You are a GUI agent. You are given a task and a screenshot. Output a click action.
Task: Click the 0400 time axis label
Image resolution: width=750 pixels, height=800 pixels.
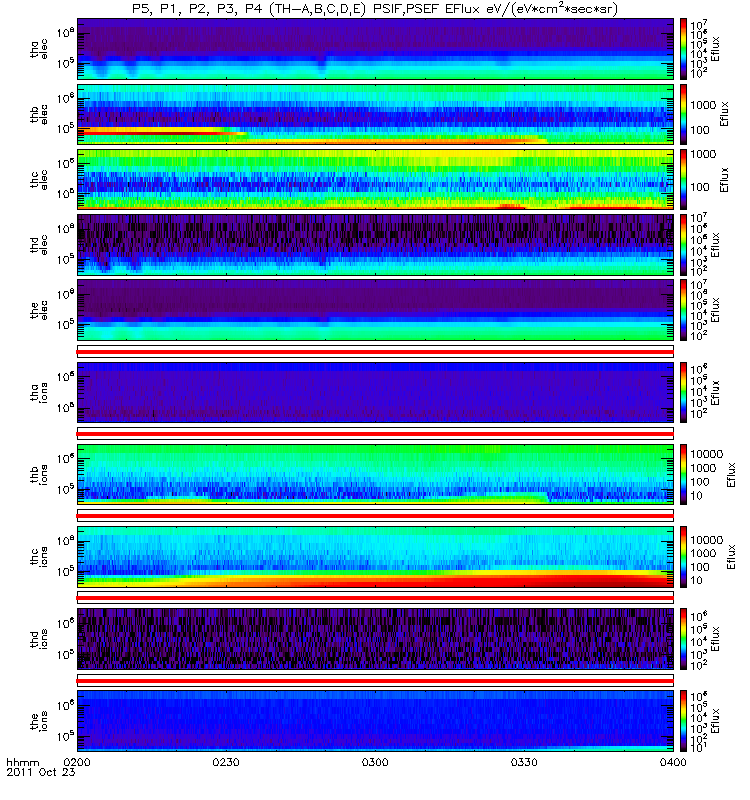pos(673,762)
